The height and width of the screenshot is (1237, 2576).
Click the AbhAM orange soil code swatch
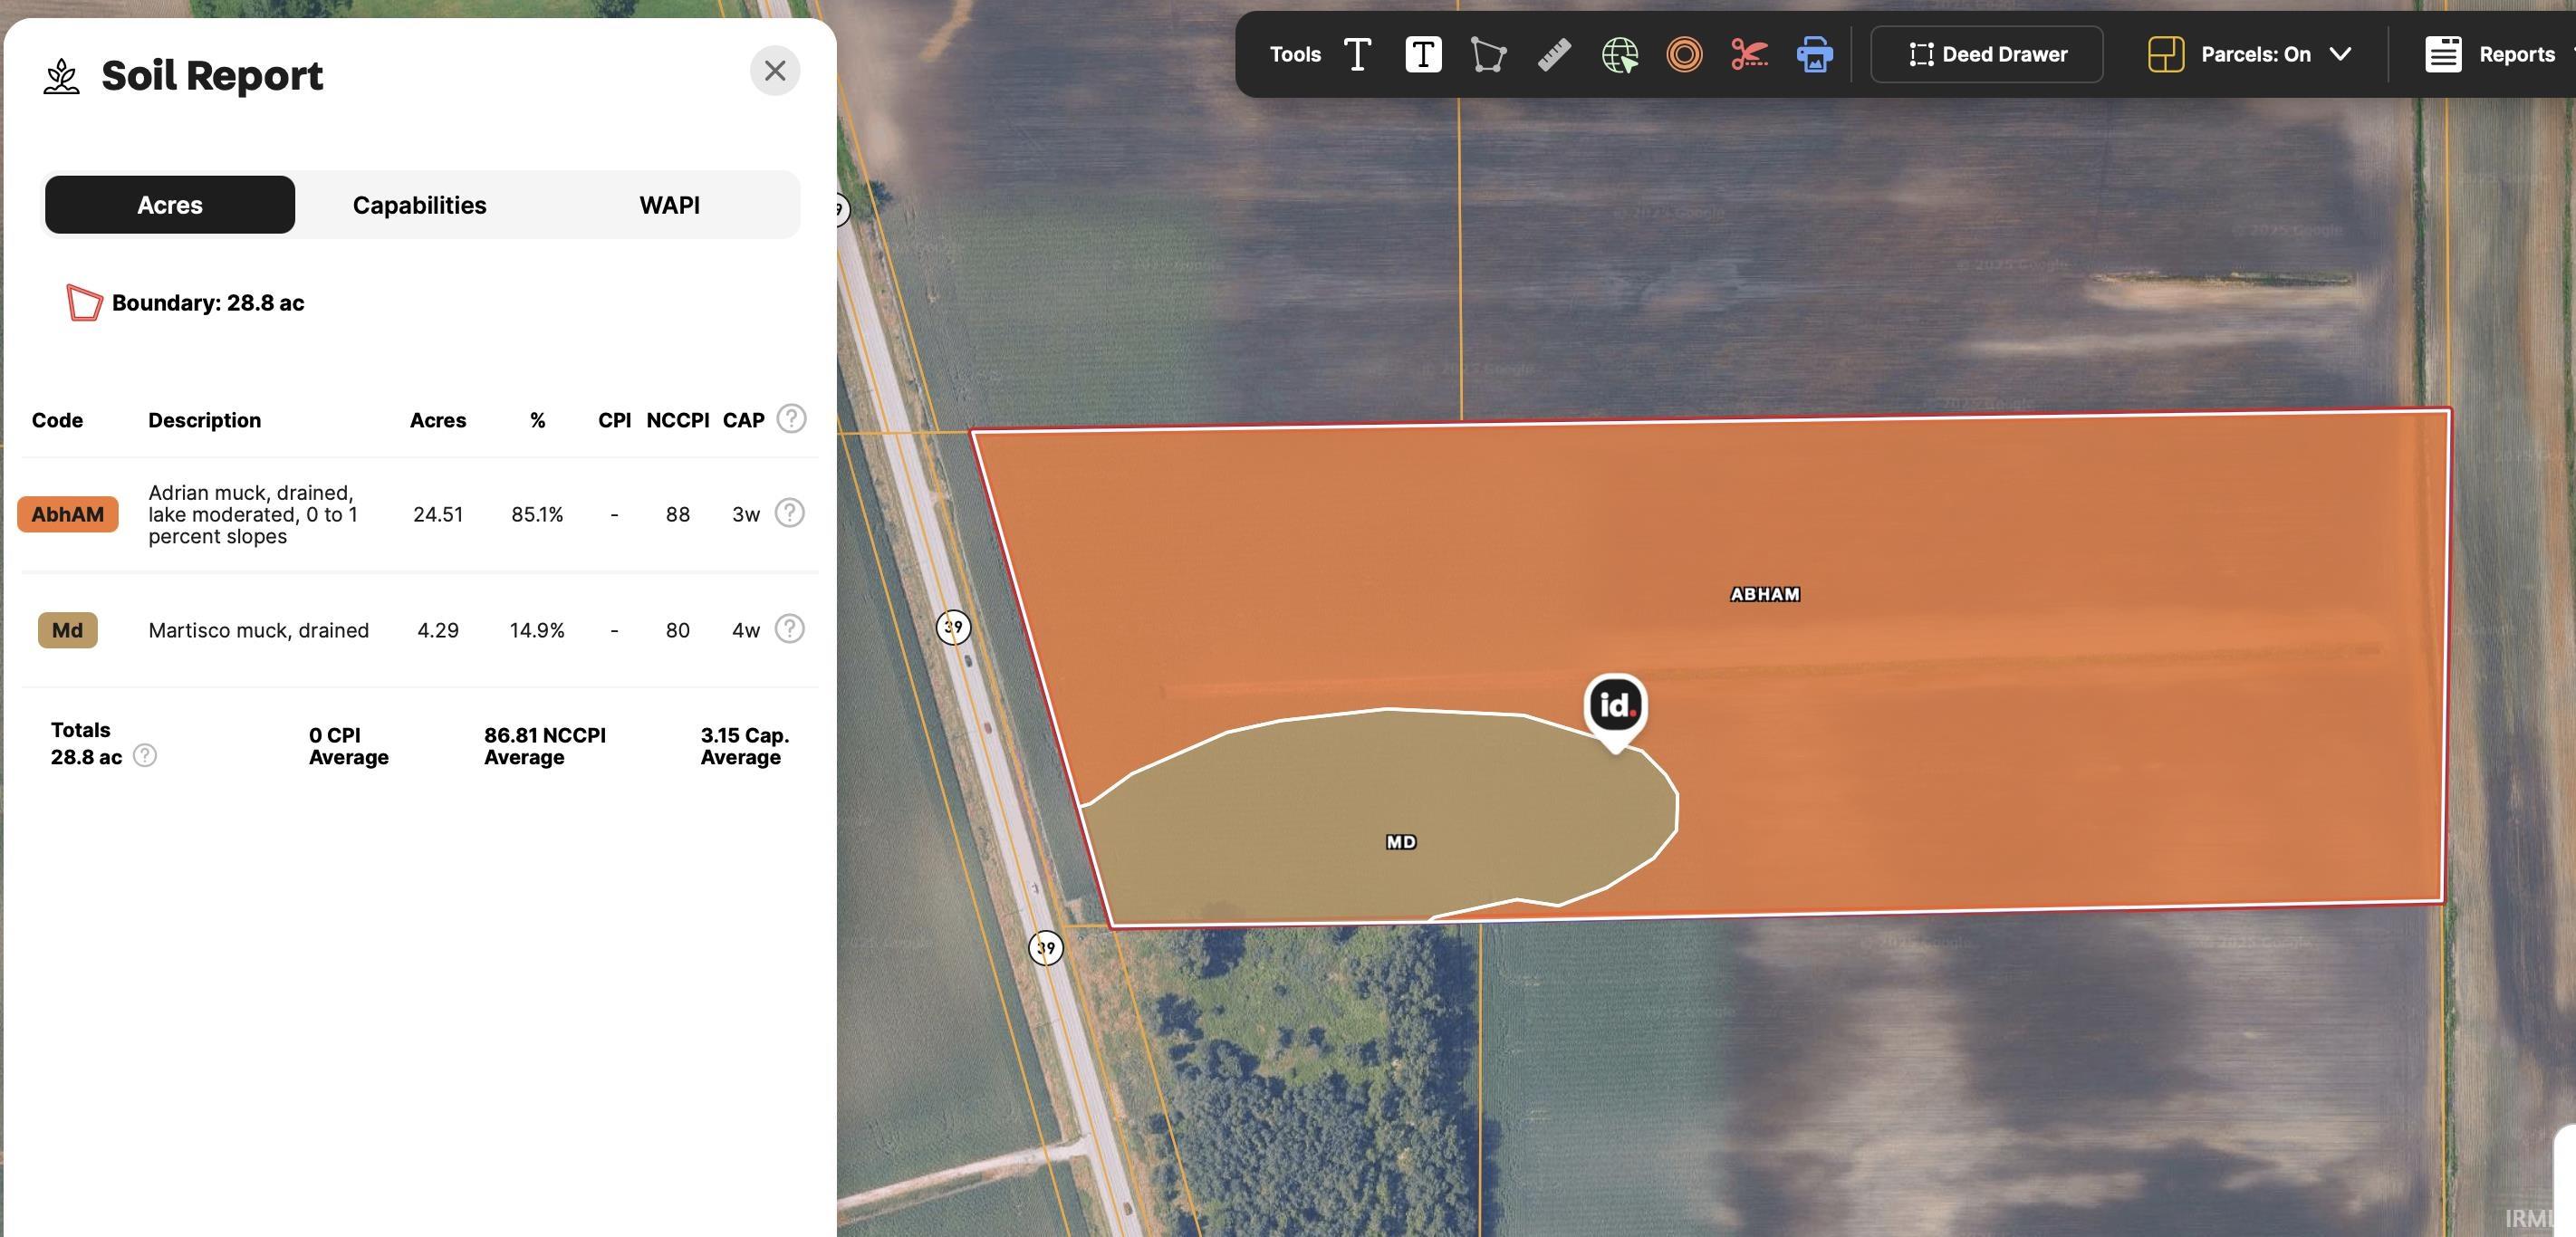point(68,514)
